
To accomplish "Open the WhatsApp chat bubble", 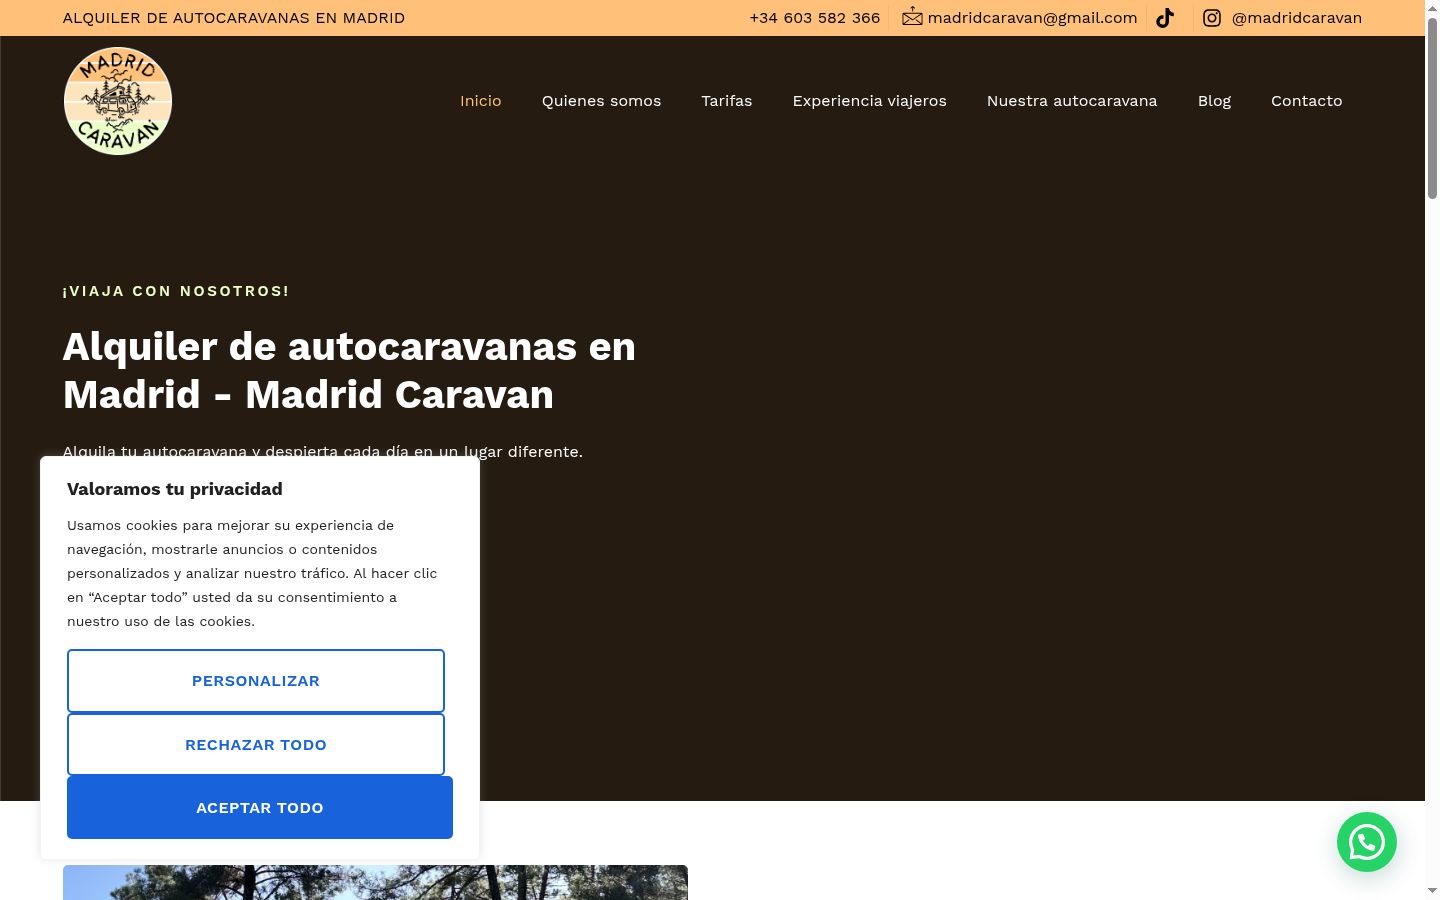I will click(1367, 842).
